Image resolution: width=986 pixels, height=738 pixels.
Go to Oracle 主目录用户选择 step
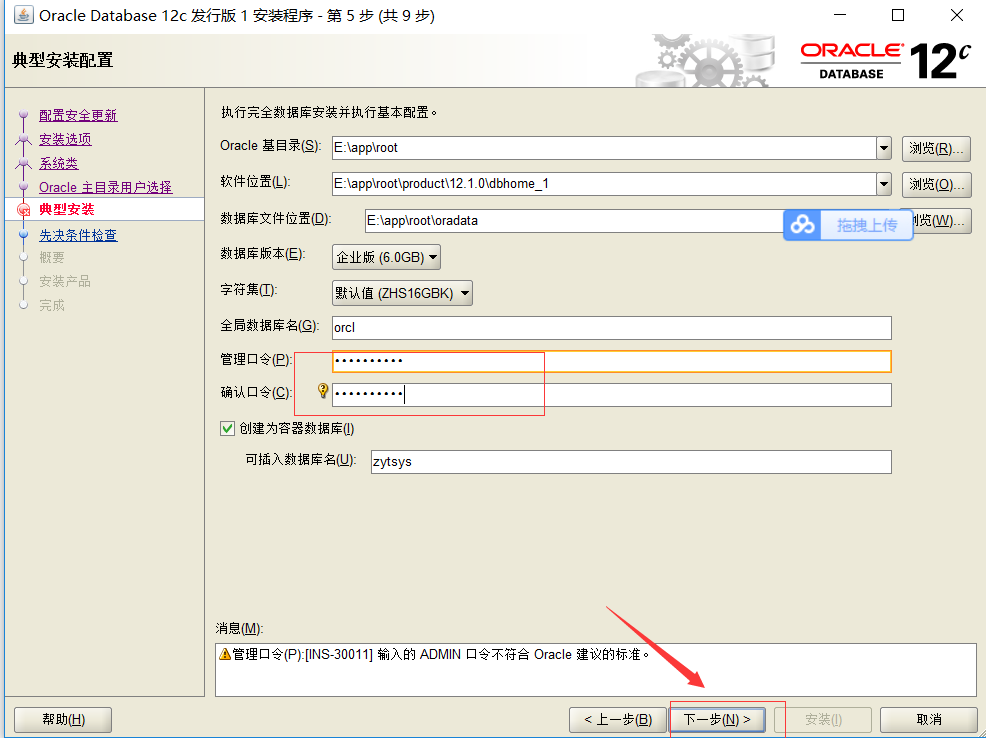105,187
